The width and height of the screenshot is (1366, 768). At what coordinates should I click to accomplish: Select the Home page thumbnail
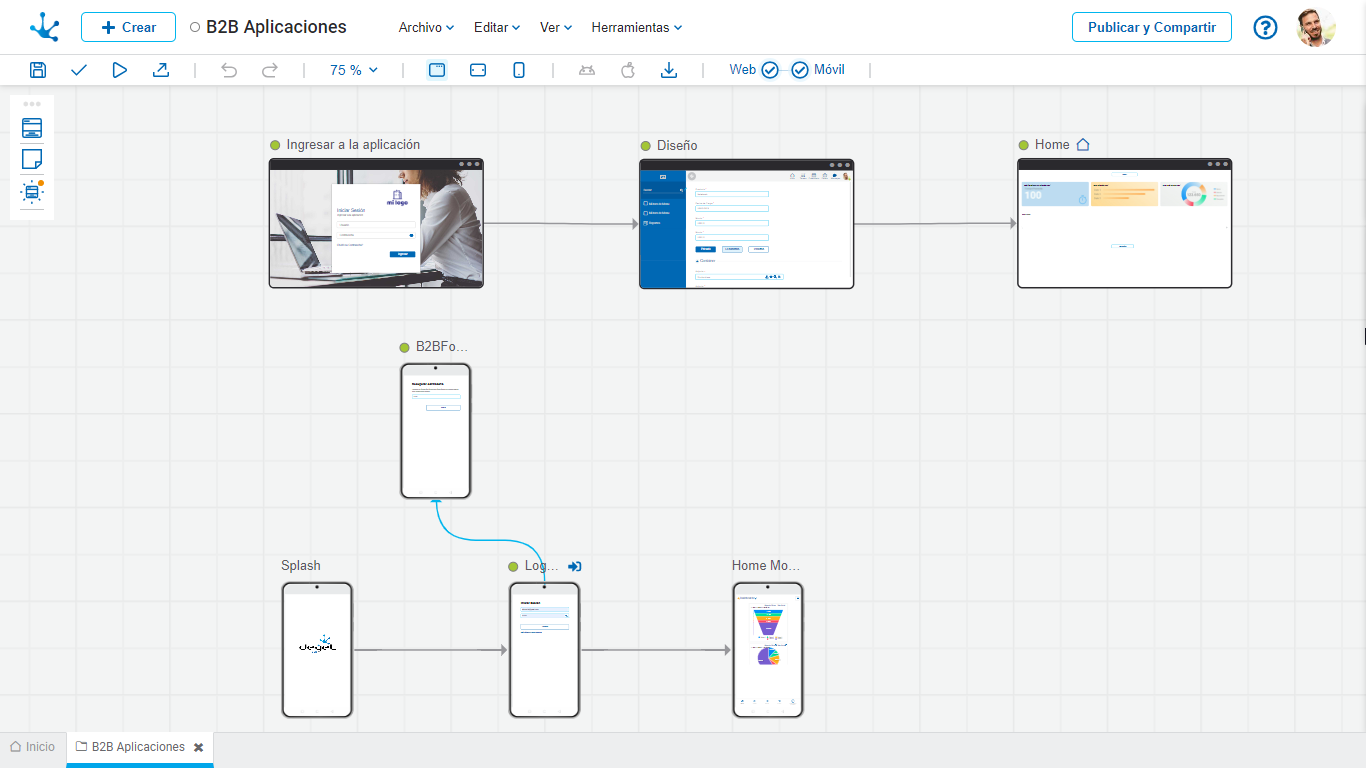click(x=1124, y=224)
